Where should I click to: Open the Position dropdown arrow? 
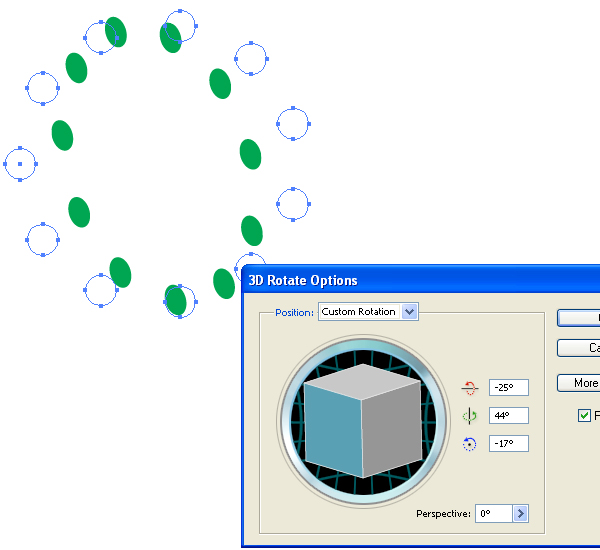pos(409,312)
